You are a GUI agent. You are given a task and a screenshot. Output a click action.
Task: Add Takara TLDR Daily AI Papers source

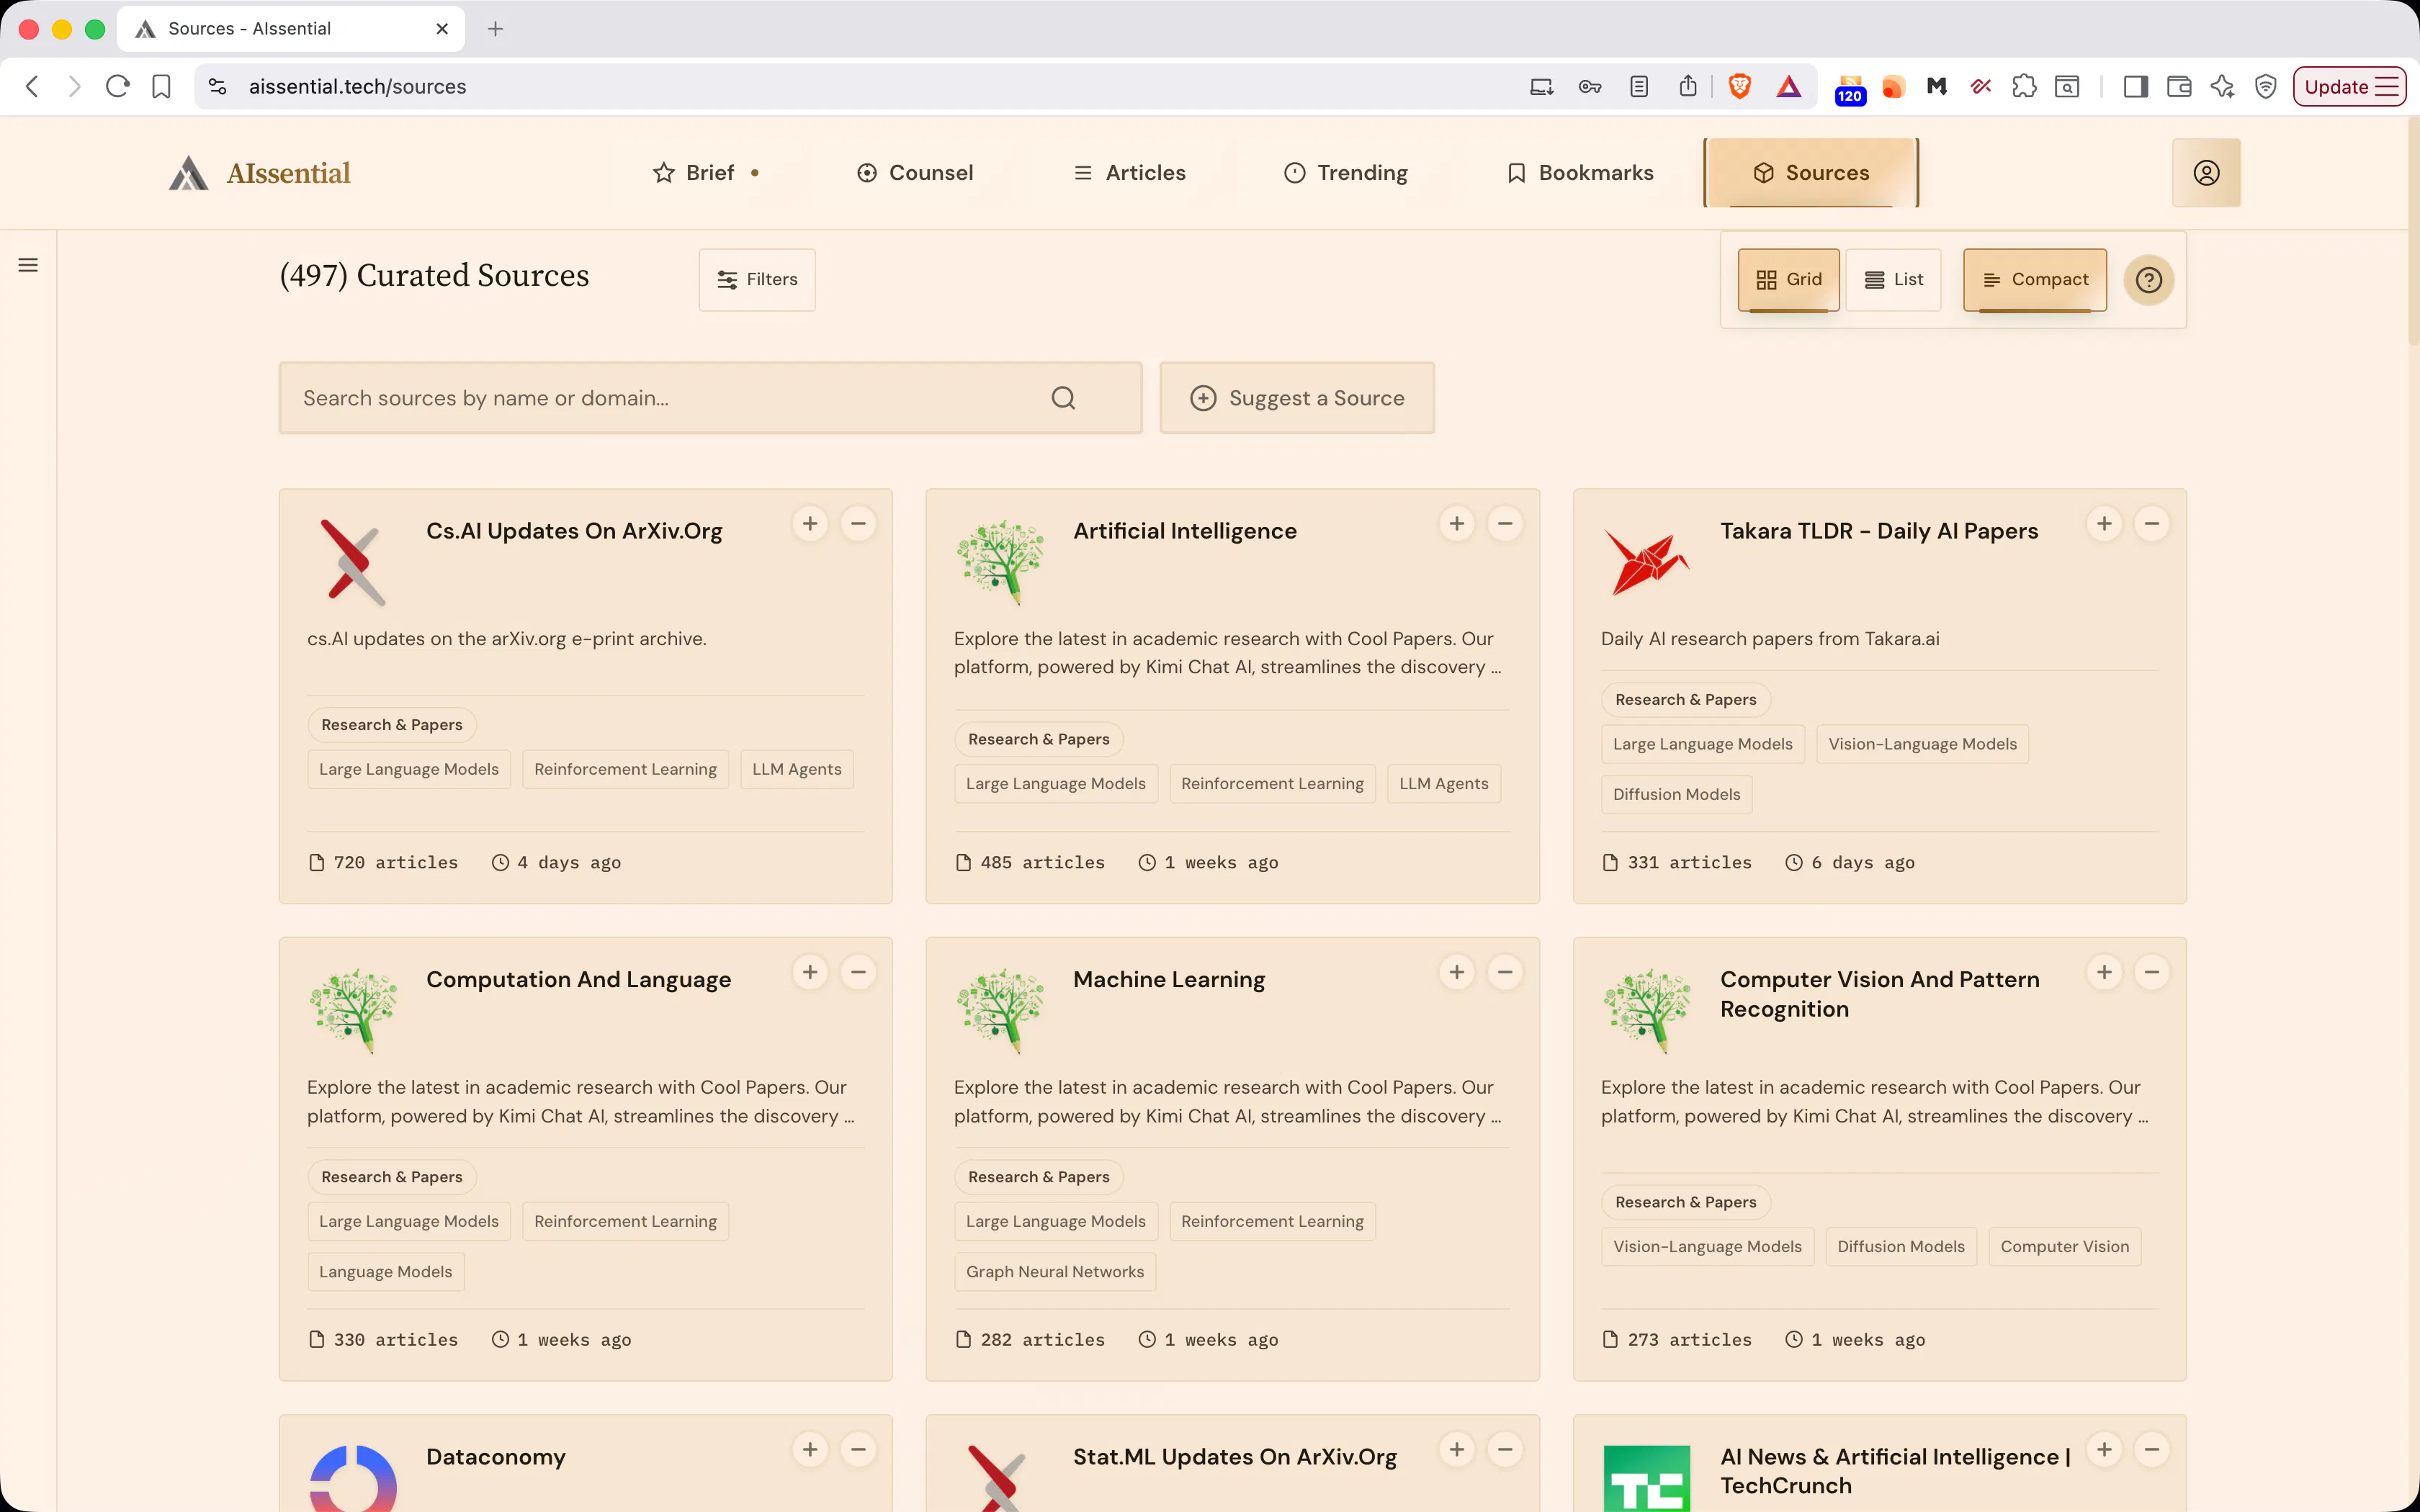tap(2104, 524)
